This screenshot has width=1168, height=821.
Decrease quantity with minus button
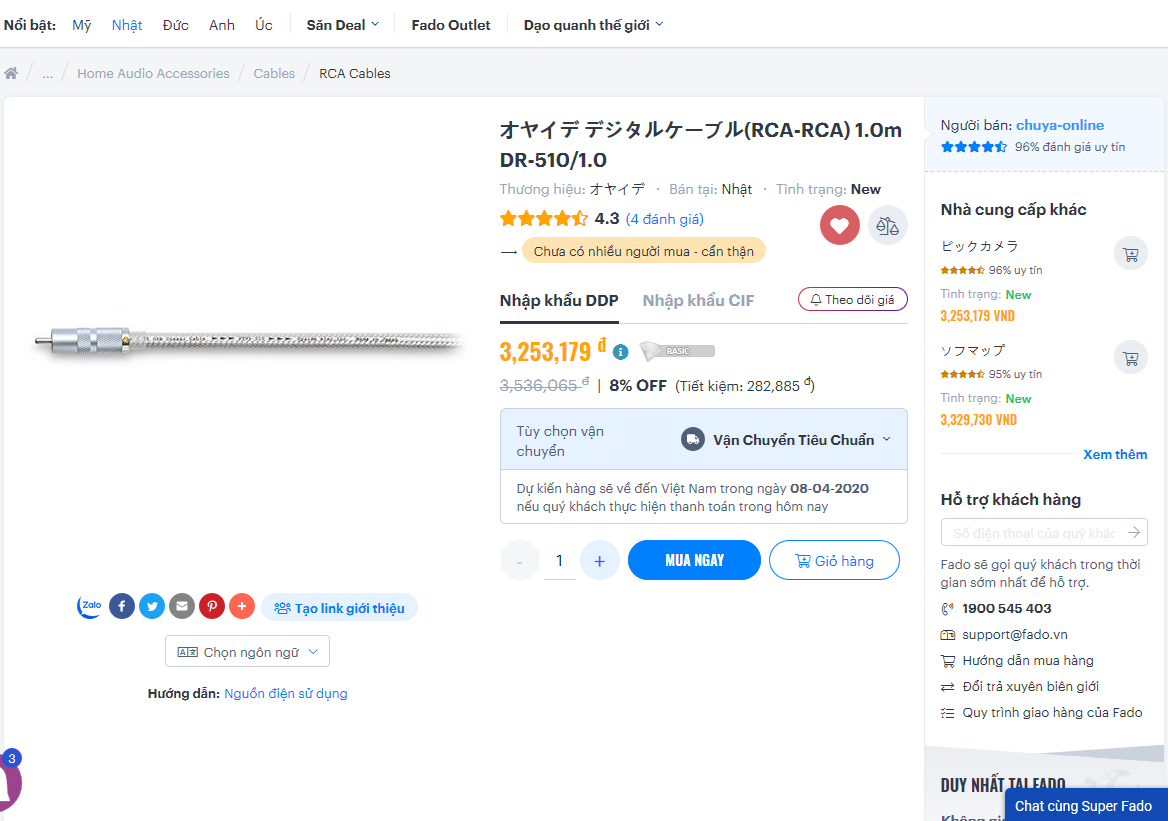[519, 560]
